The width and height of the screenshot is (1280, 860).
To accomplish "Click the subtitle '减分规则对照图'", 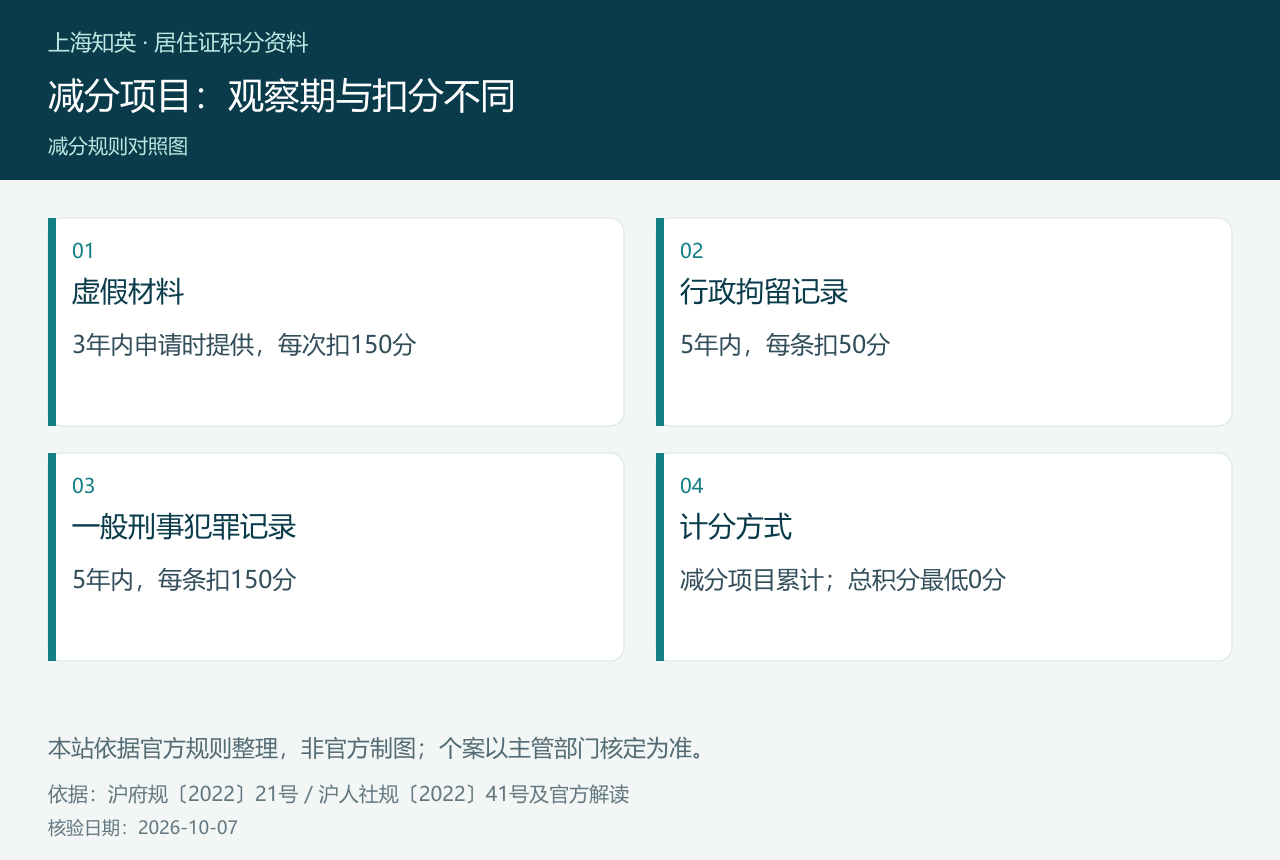I will pyautogui.click(x=118, y=147).
